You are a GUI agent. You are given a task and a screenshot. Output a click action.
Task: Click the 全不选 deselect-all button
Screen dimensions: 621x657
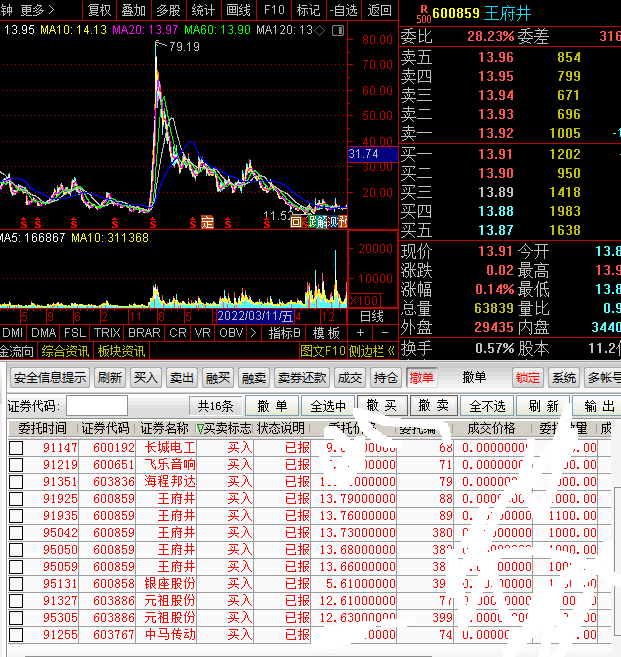487,406
